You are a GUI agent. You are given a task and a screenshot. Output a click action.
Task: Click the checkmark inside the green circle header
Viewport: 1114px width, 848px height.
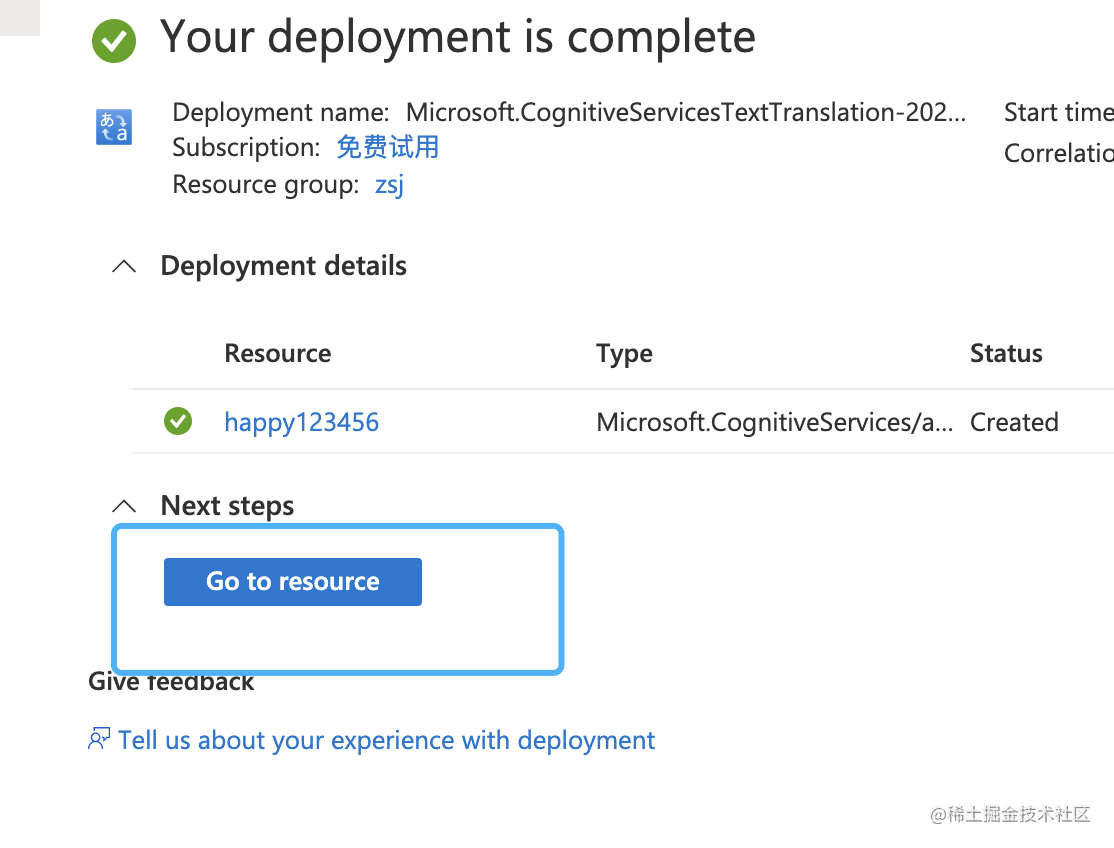(x=113, y=41)
